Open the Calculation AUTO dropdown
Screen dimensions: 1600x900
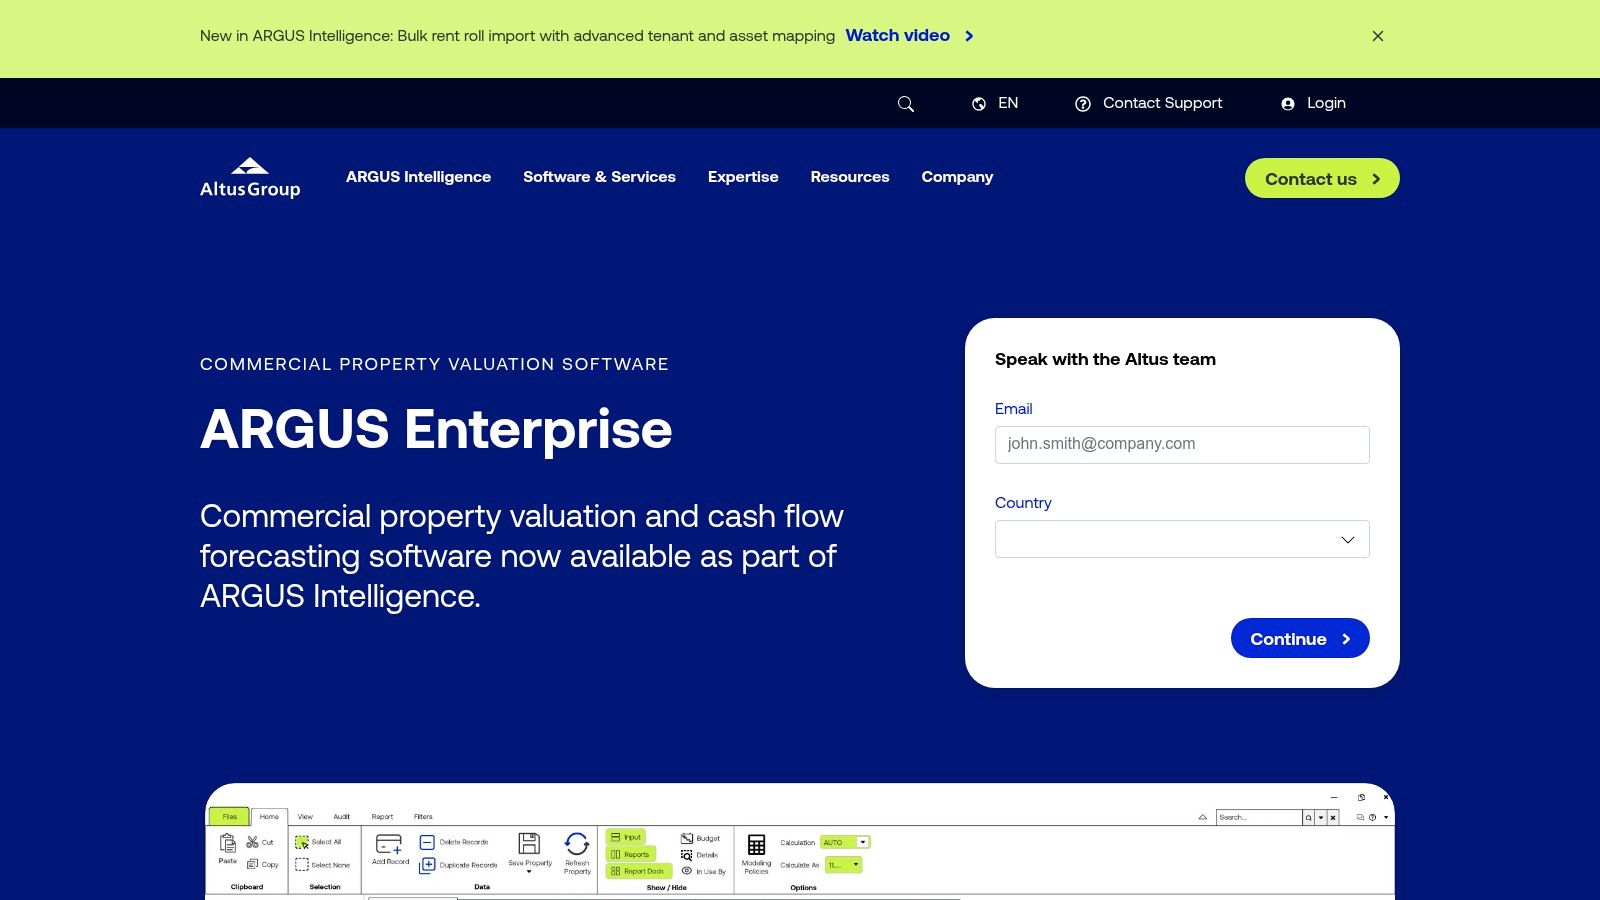pos(863,842)
